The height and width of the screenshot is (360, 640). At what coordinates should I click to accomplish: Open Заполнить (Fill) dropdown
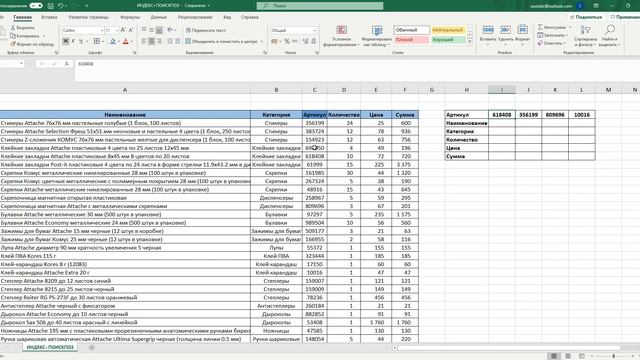coord(552,35)
